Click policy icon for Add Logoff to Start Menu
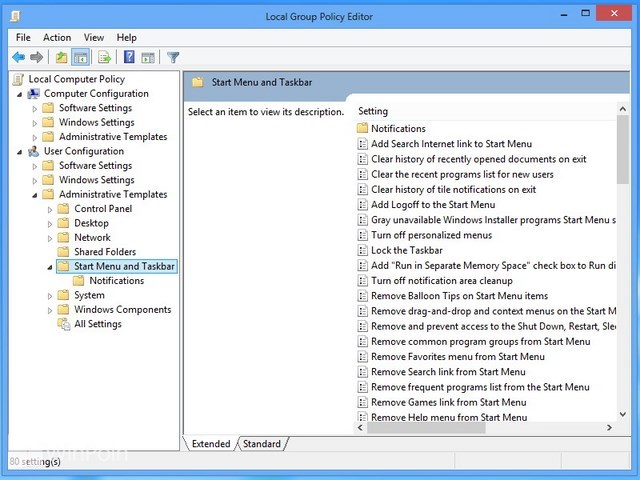The width and height of the screenshot is (640, 480). click(362, 204)
